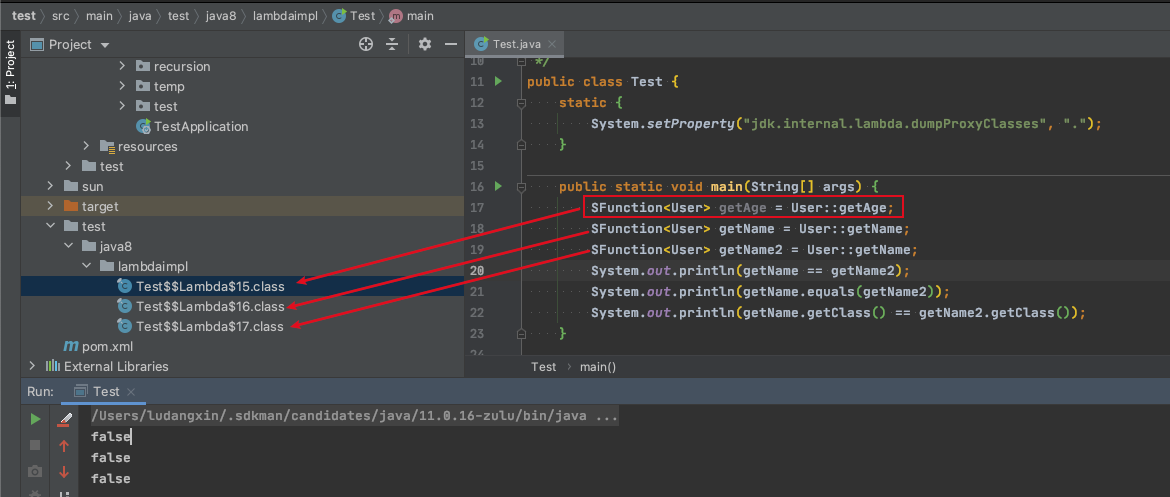The height and width of the screenshot is (497, 1170).
Task: Click the locate/select opened file target icon
Action: click(366, 44)
